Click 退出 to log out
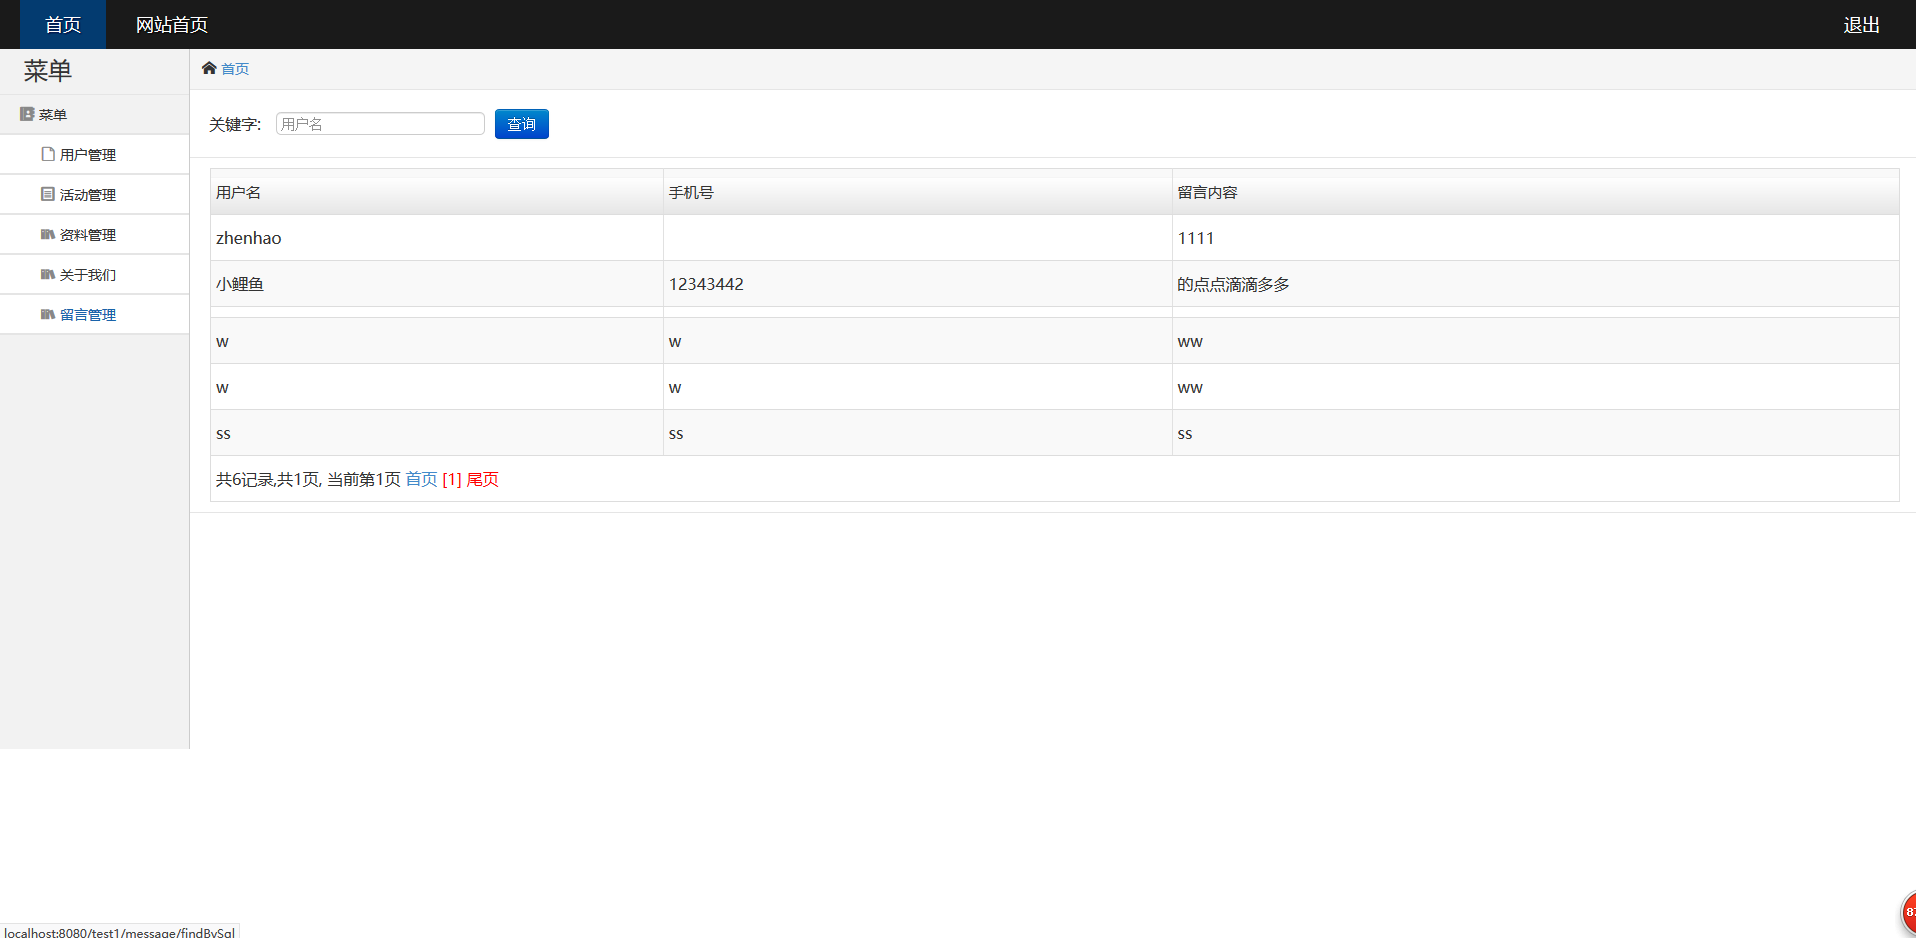 1861,24
